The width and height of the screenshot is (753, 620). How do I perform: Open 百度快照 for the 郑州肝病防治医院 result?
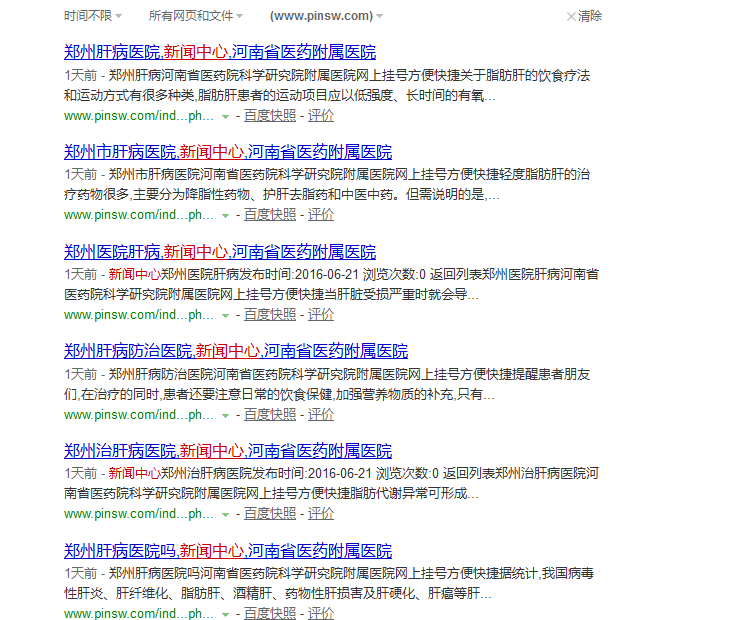tap(270, 414)
